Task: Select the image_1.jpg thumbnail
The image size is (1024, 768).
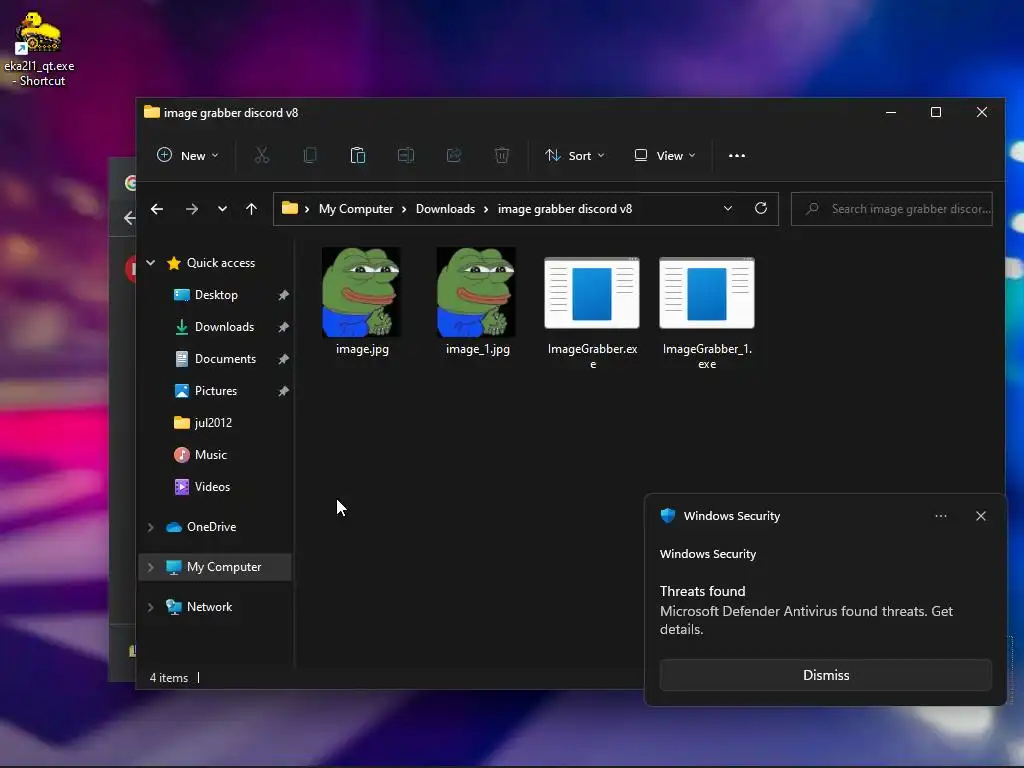Action: pos(476,292)
